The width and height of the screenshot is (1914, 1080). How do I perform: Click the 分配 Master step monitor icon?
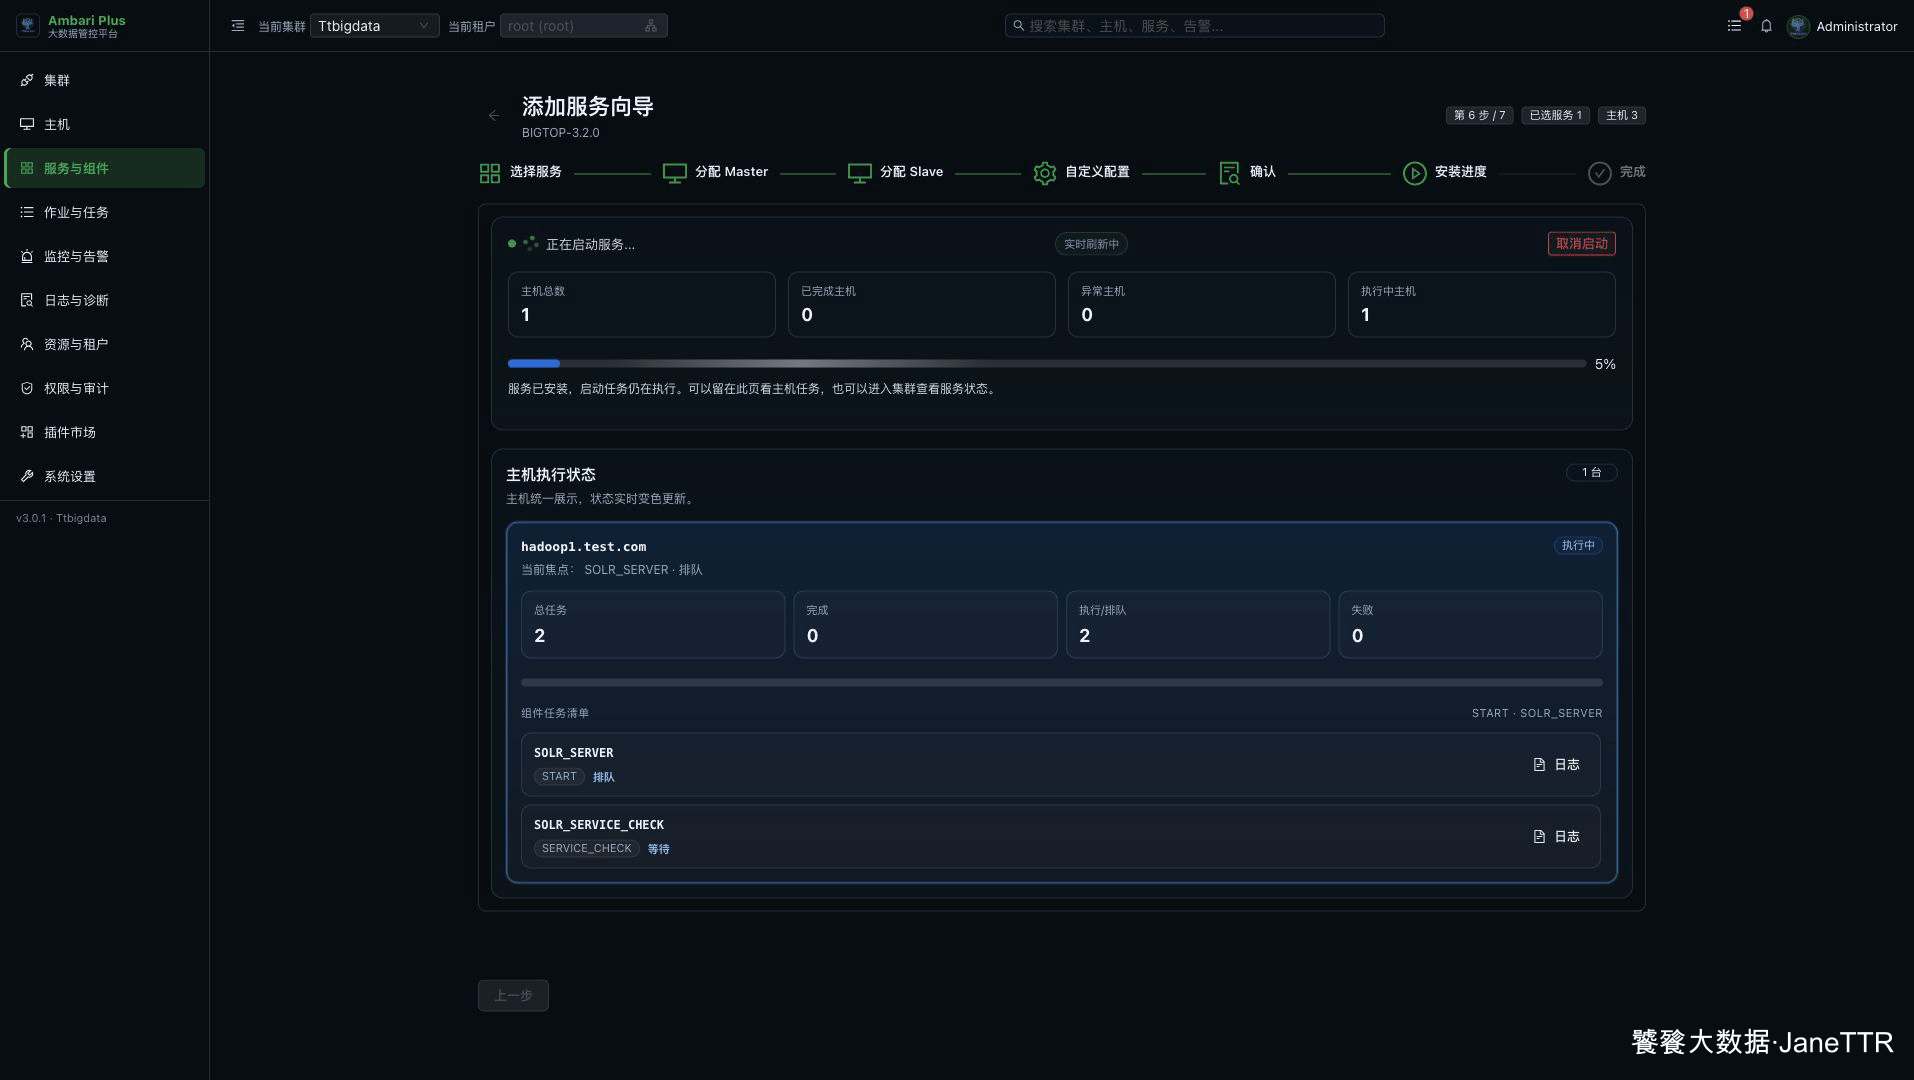point(675,173)
